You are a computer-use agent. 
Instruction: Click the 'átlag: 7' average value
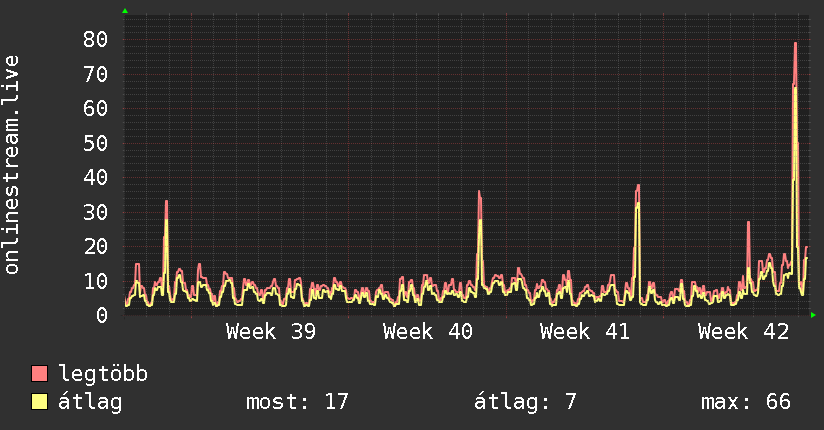click(525, 402)
